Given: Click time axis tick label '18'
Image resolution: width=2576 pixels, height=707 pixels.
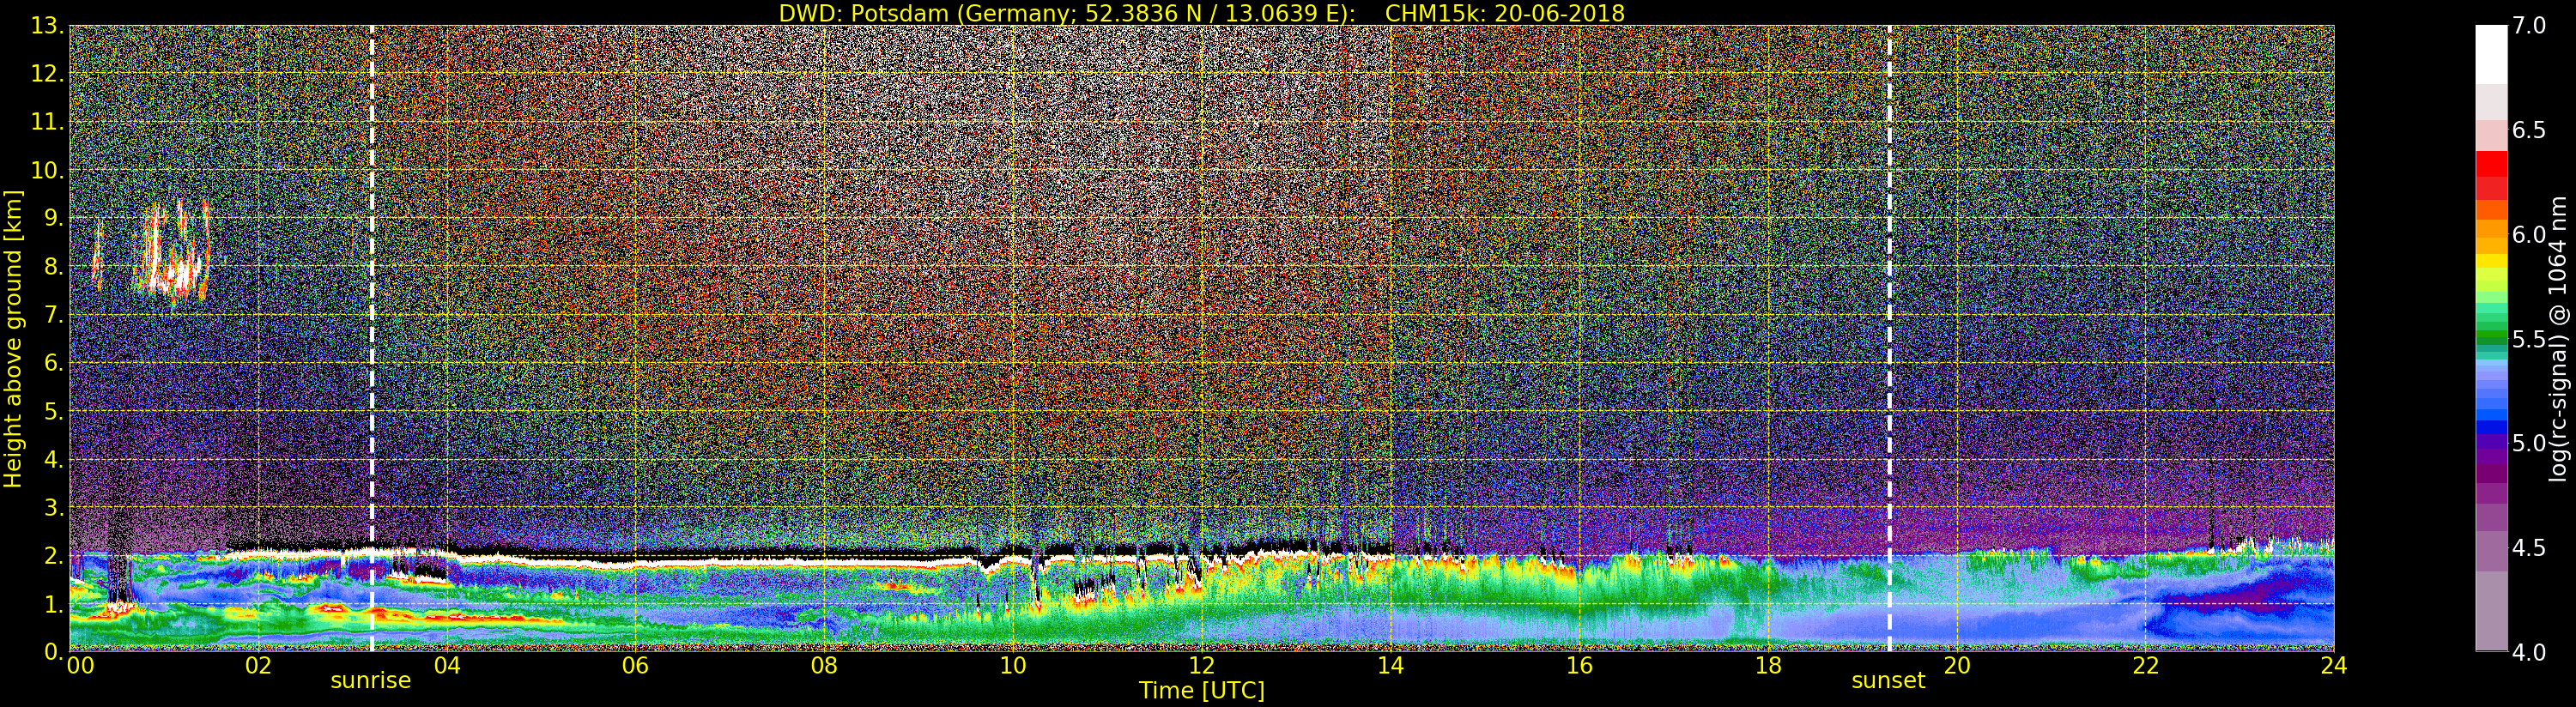Looking at the screenshot, I should (1768, 666).
